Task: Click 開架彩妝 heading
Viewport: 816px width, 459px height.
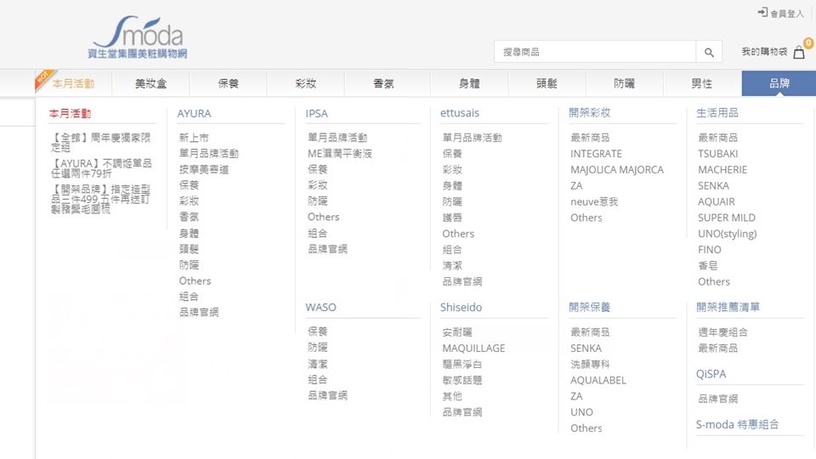Action: click(x=589, y=112)
